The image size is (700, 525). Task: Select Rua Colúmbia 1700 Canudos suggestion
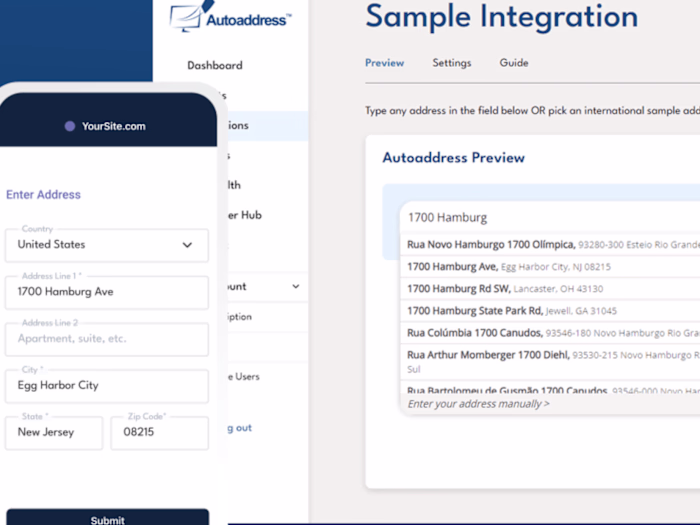(550, 333)
